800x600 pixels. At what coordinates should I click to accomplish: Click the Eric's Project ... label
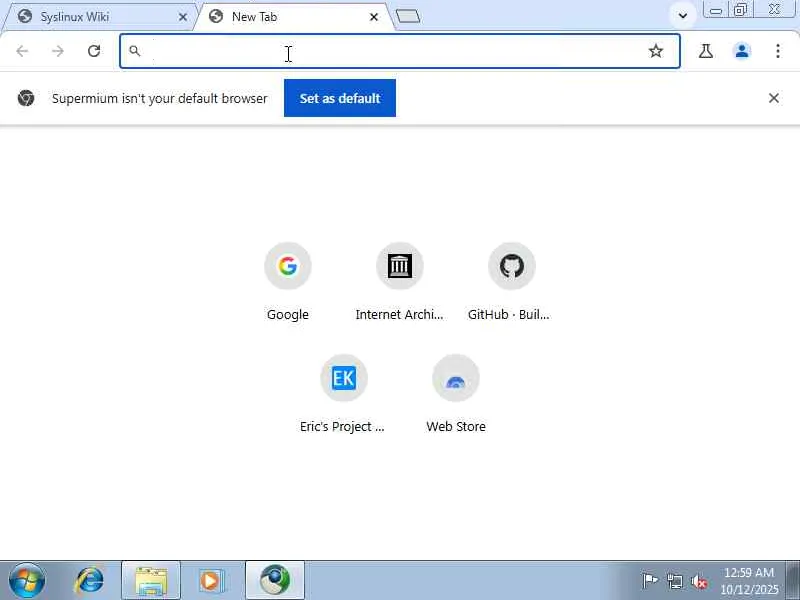[x=342, y=427]
